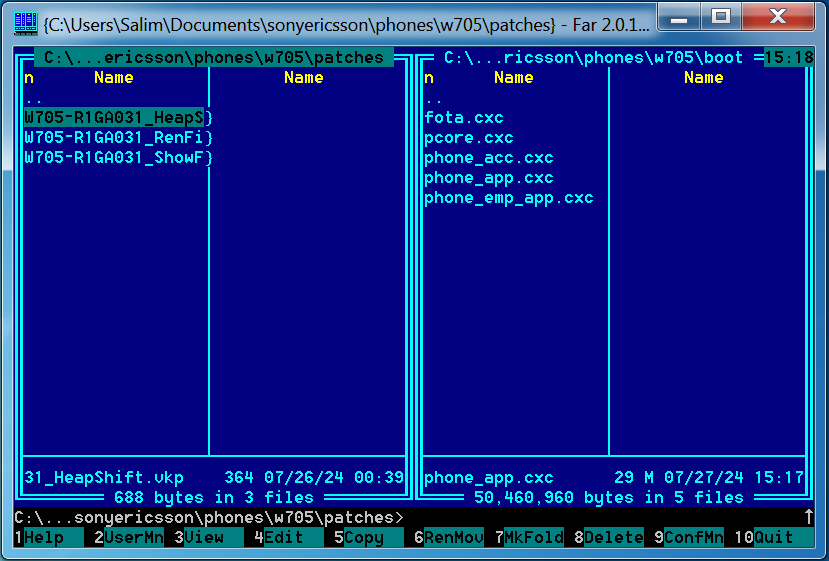Click the 8 Delete key bar button

pyautogui.click(x=609, y=538)
